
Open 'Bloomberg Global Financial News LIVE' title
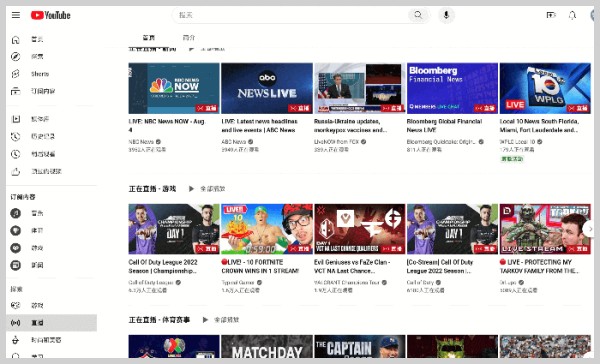pos(445,126)
